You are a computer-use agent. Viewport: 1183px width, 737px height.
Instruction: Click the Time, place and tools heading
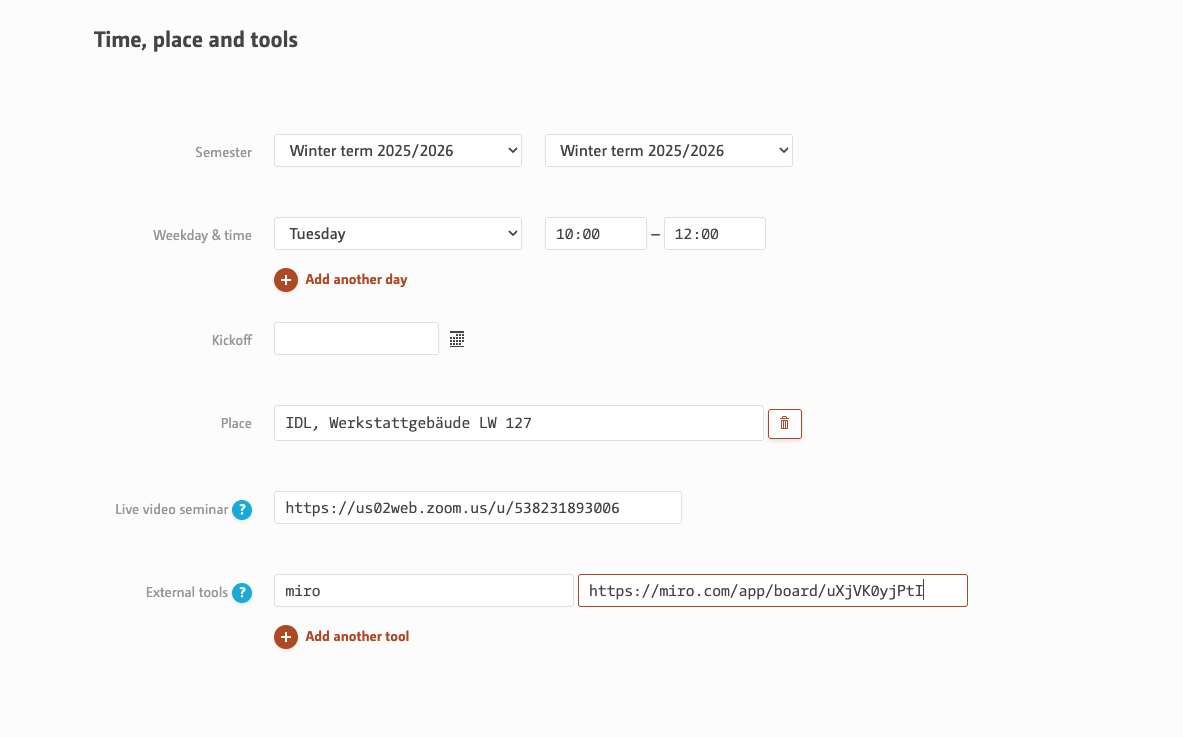tap(195, 39)
